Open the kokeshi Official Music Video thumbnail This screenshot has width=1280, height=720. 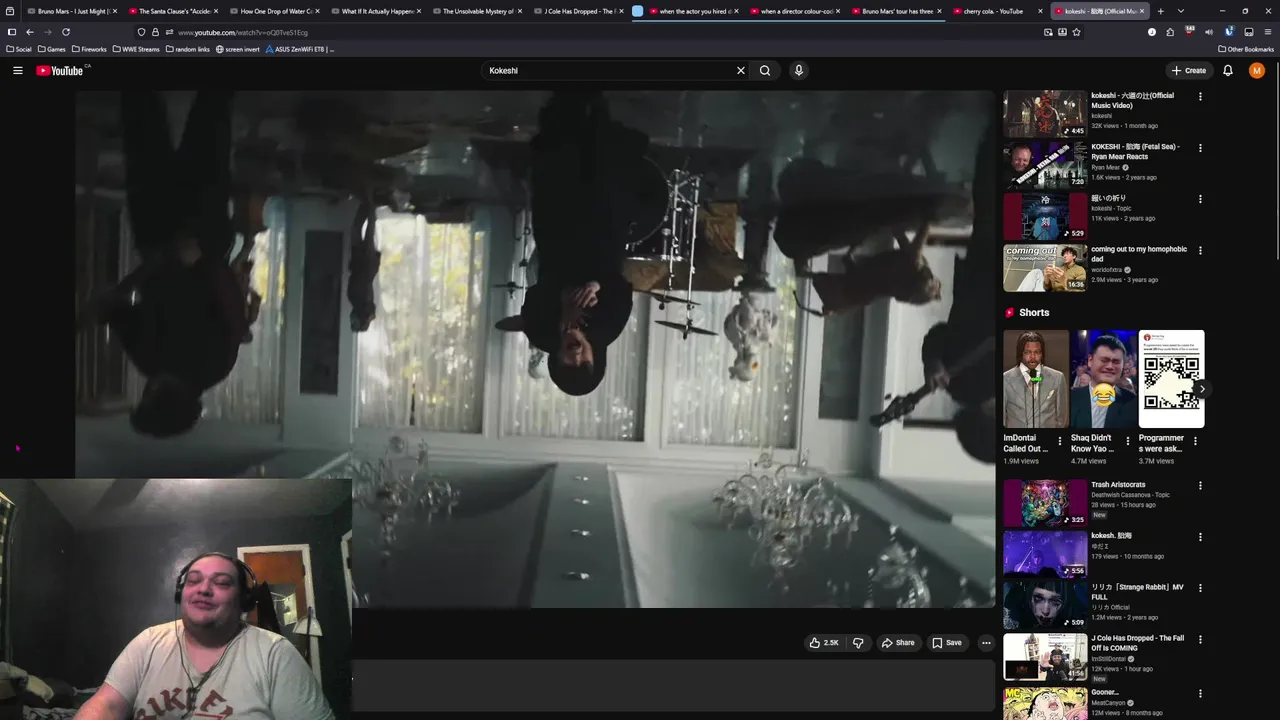click(x=1045, y=114)
